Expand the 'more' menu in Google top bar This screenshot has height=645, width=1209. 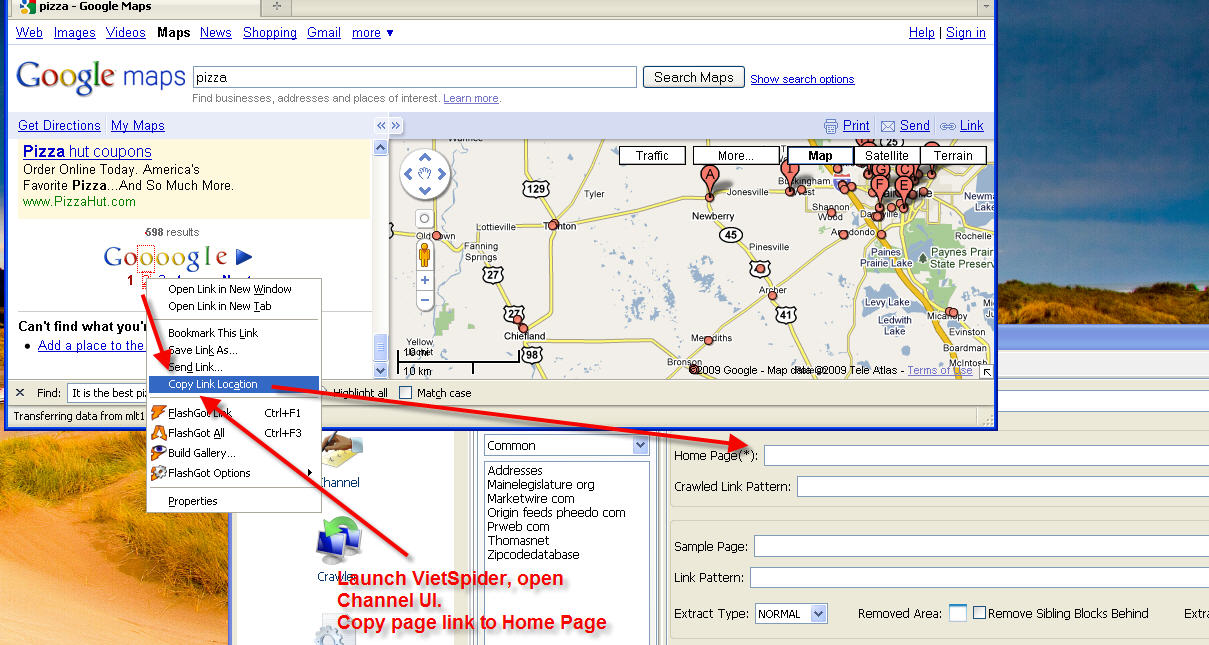372,33
